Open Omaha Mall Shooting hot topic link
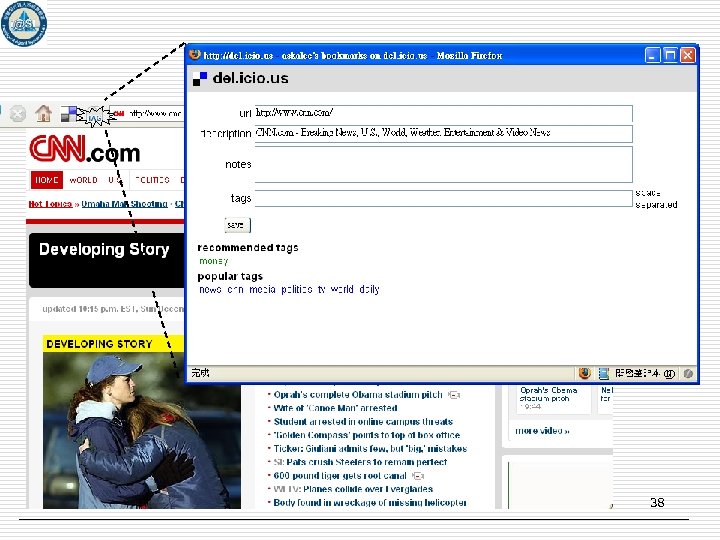The height and width of the screenshot is (540, 720). [x=124, y=204]
